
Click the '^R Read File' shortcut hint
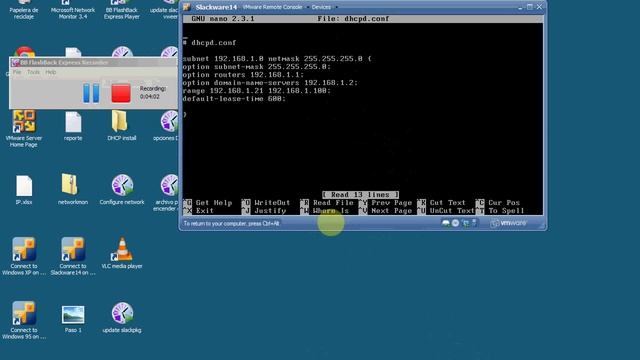[327, 203]
